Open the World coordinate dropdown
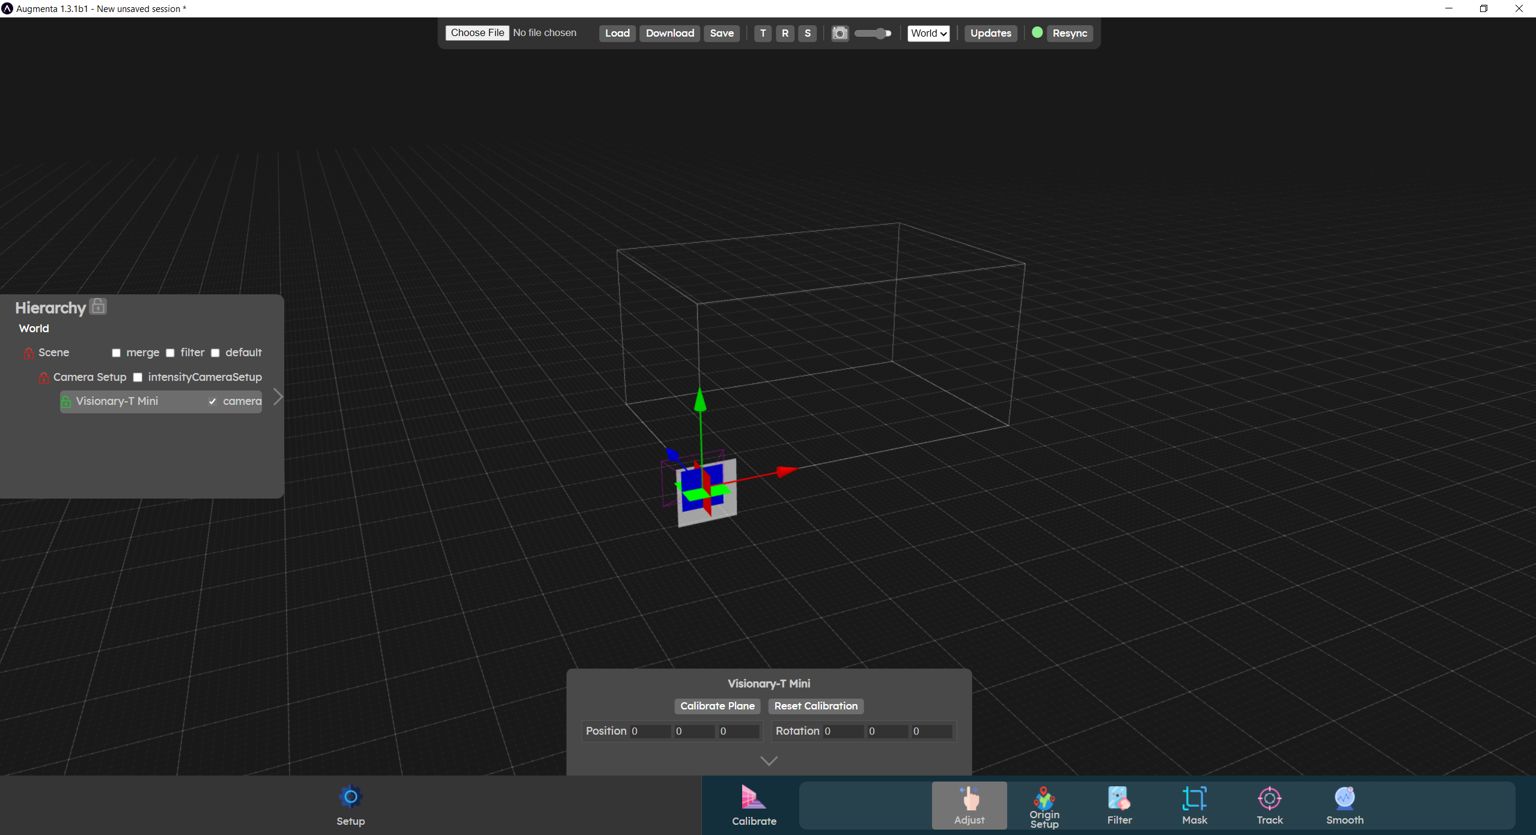 pos(928,33)
